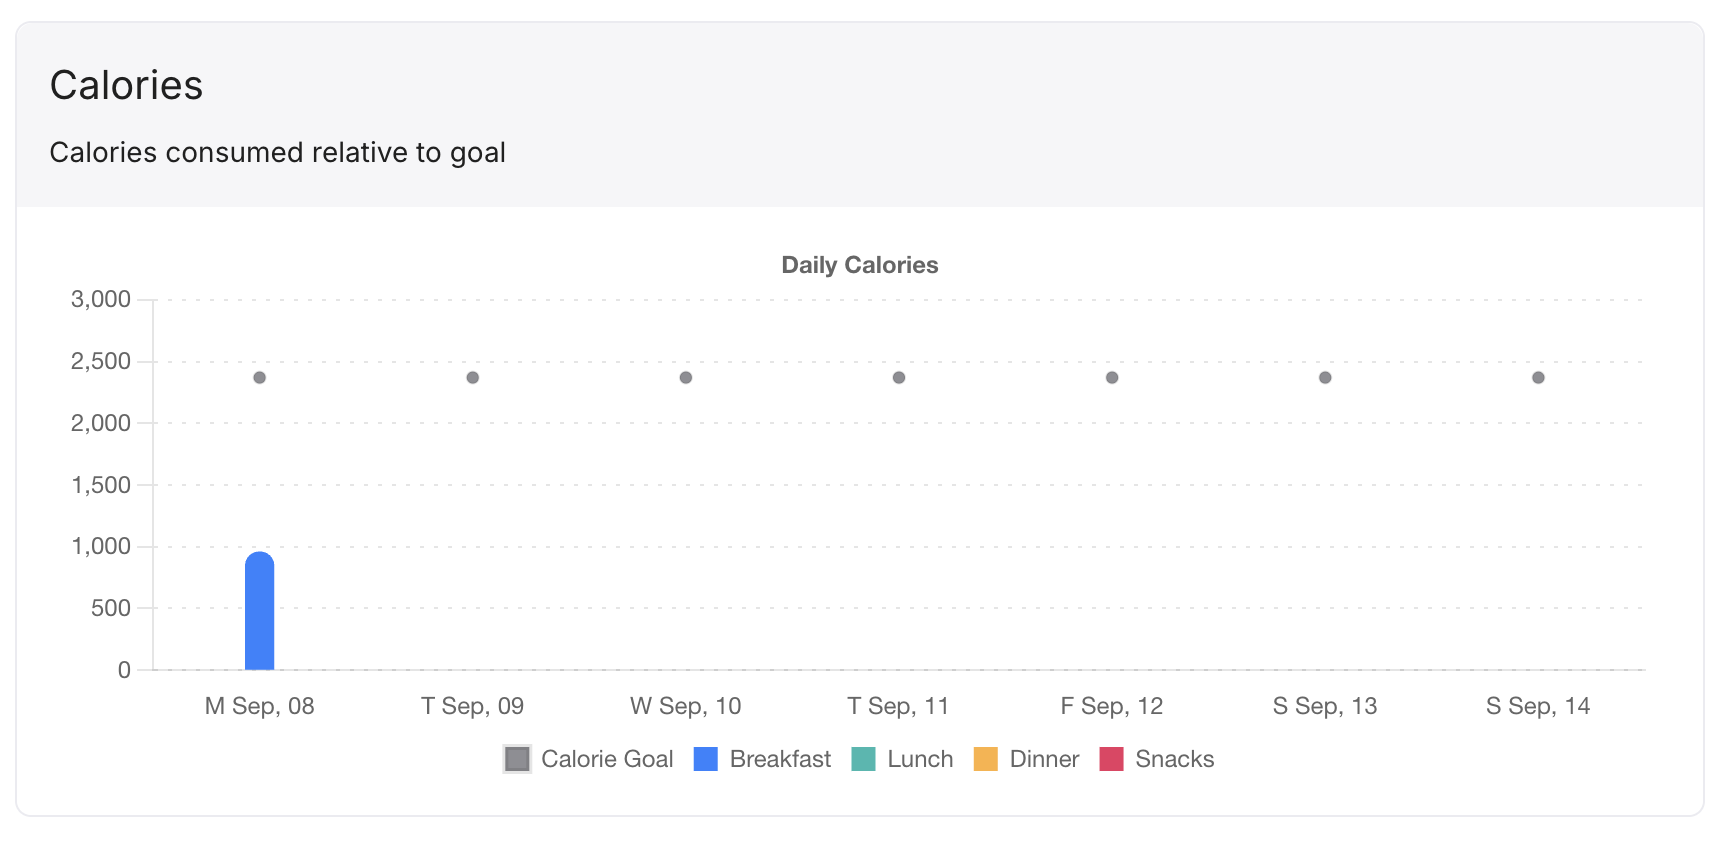Click the calorie goal dot above S Sep, 13
The height and width of the screenshot is (841, 1723).
[1325, 378]
